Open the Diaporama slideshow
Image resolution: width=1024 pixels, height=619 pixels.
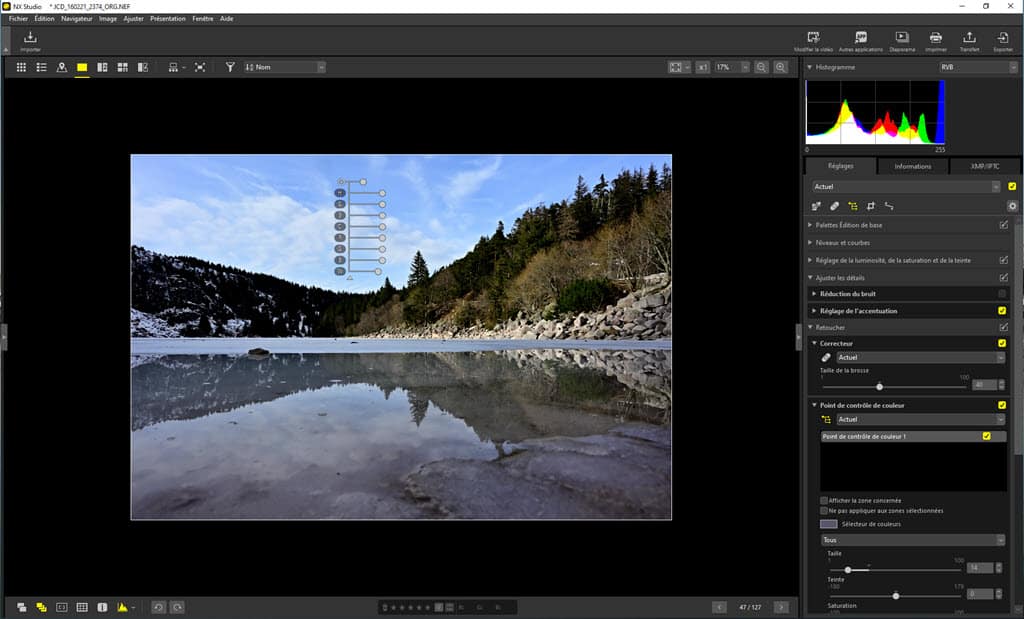coord(902,39)
